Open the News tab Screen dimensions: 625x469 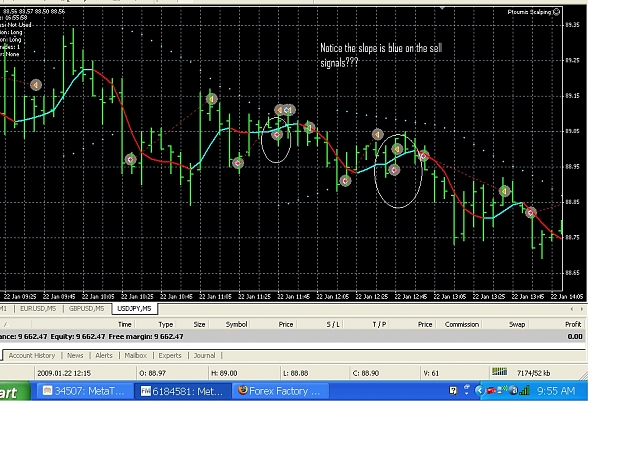pos(75,355)
